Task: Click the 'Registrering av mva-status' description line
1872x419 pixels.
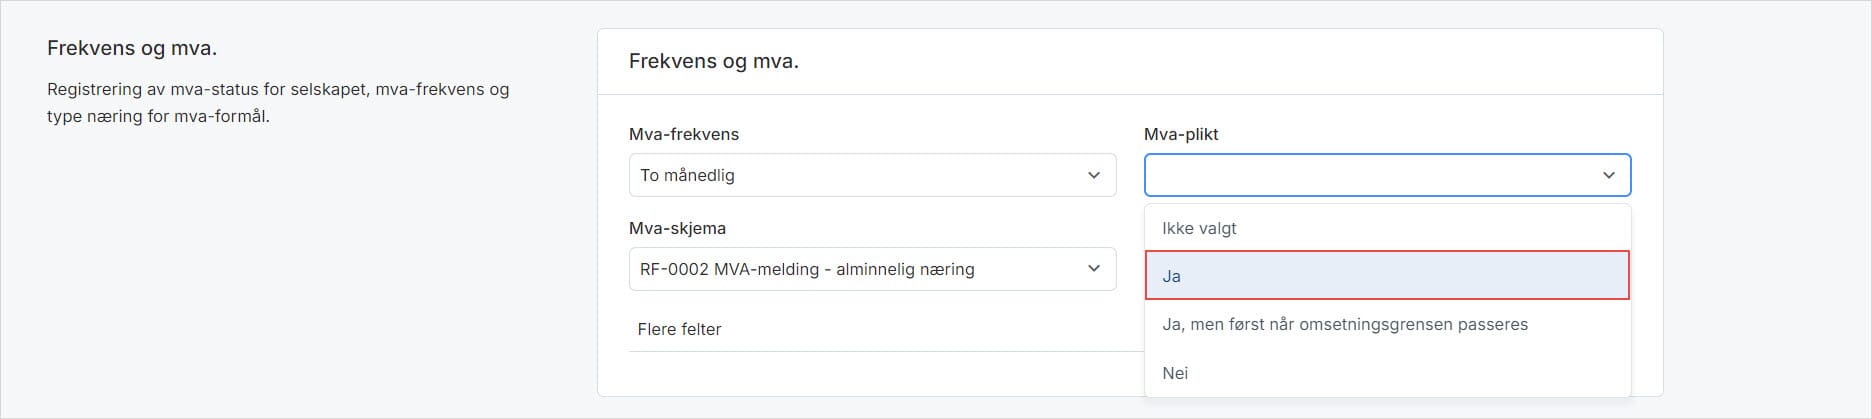Action: [278, 89]
